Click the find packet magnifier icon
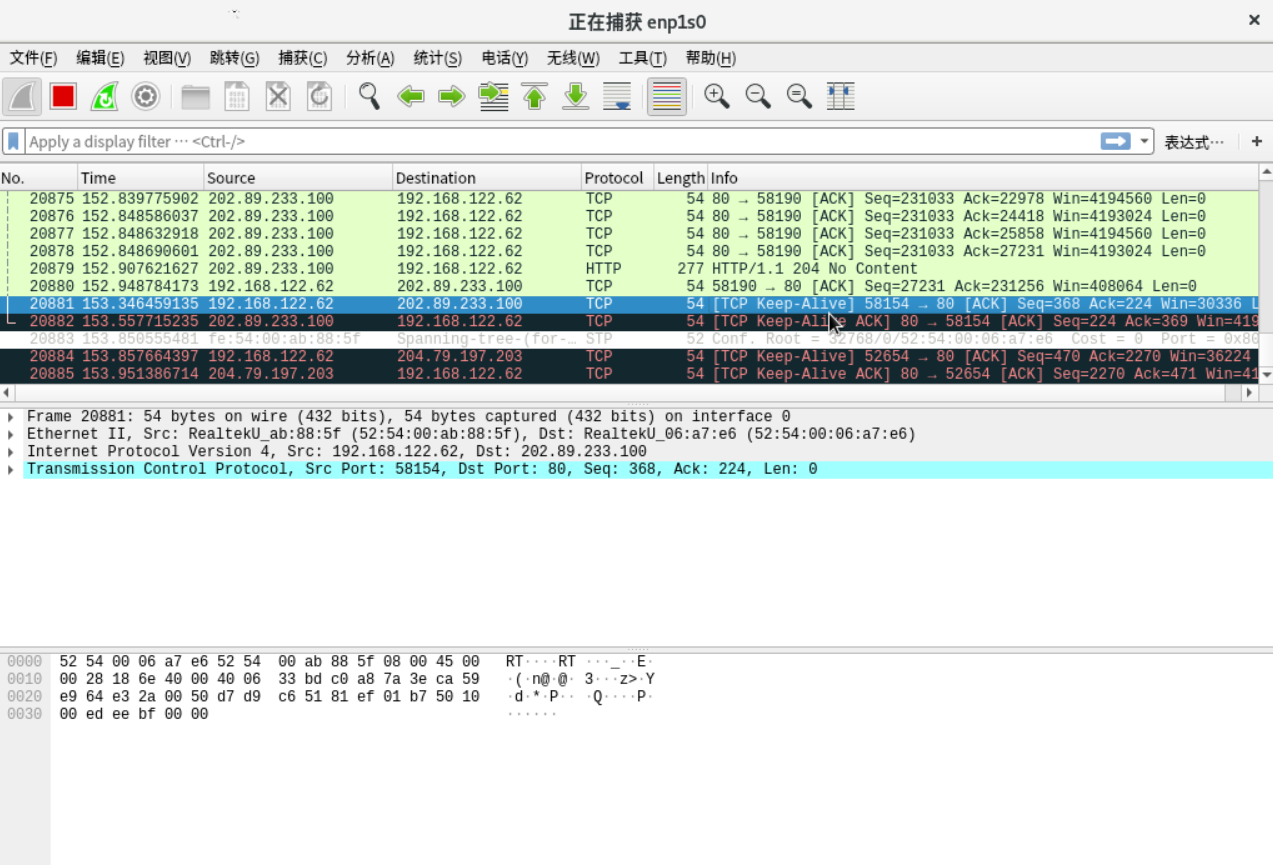The width and height of the screenshot is (1273, 865). click(368, 96)
